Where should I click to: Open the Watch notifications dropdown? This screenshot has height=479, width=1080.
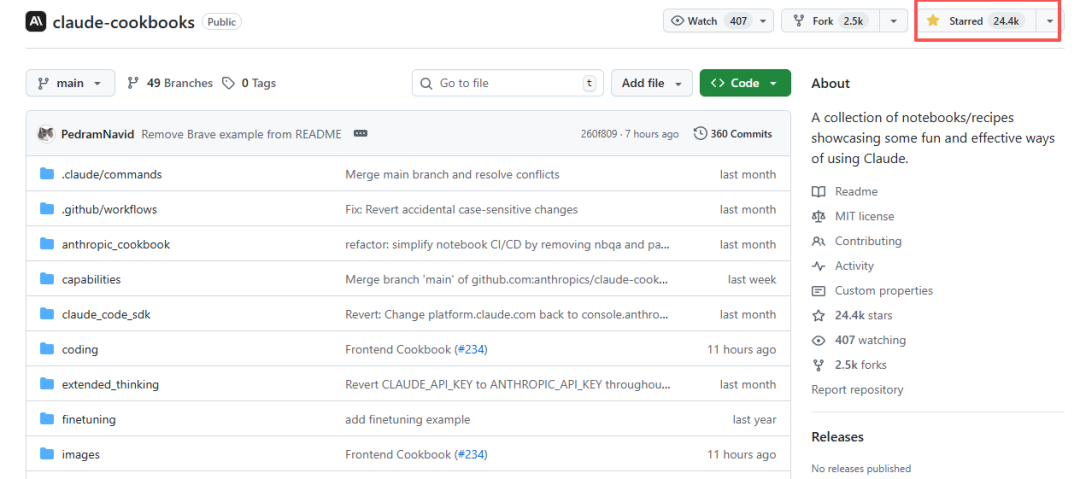pyautogui.click(x=718, y=21)
